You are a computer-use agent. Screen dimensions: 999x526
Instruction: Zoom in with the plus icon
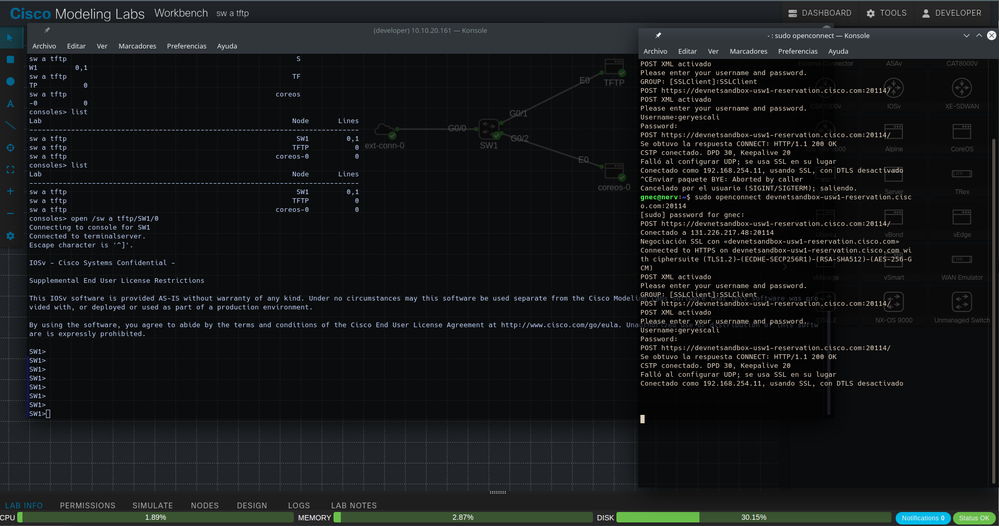[x=10, y=191]
